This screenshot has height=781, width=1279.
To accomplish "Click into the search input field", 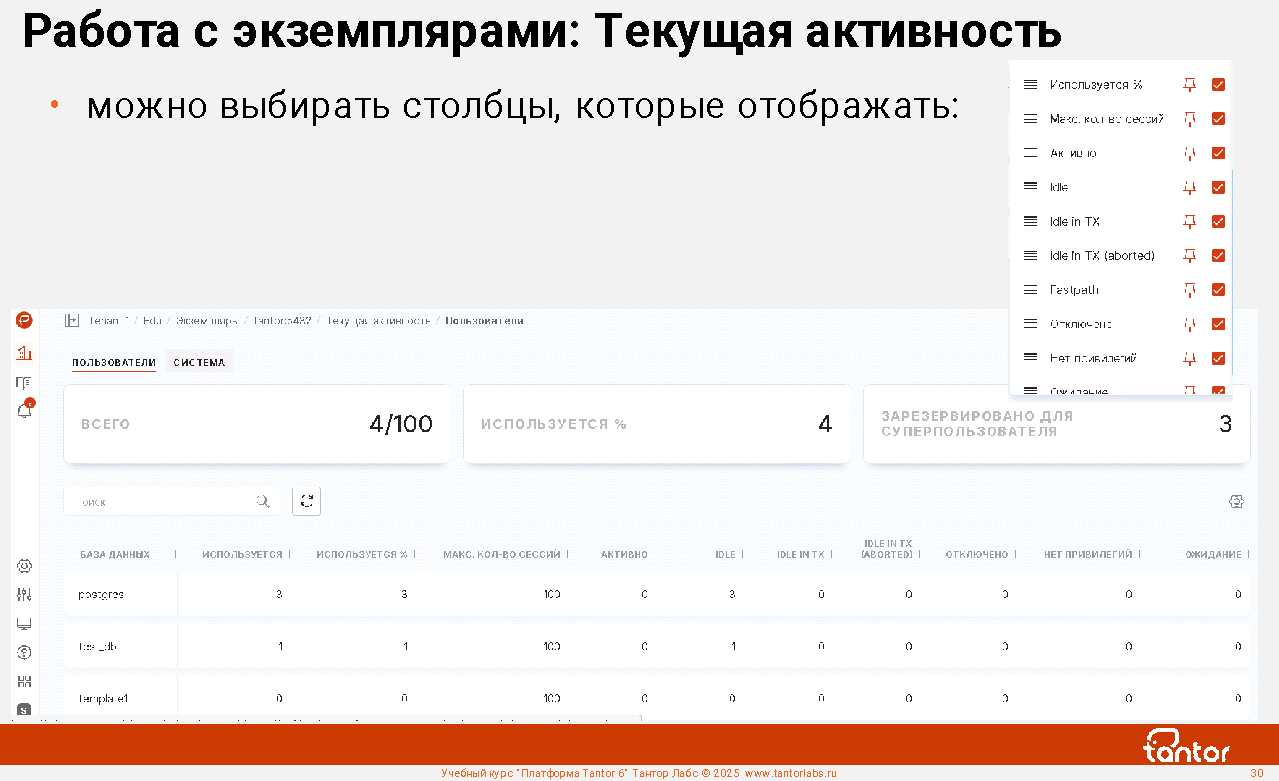I will (160, 502).
